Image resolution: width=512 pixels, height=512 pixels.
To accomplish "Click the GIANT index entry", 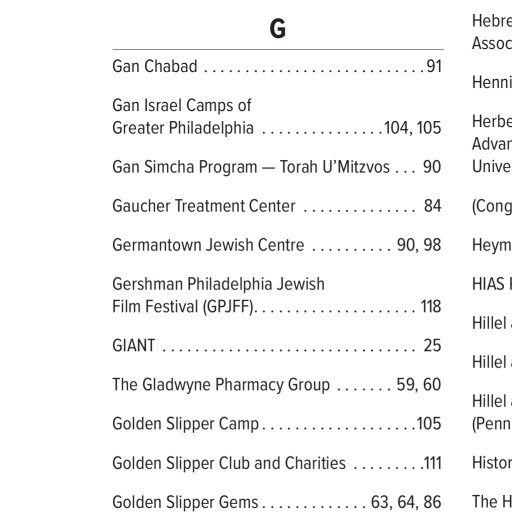I will (277, 345).
